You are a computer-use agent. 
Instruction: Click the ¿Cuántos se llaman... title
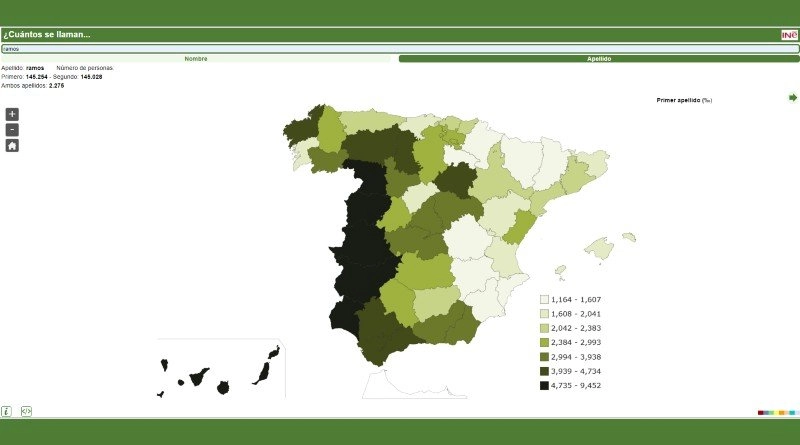47,35
